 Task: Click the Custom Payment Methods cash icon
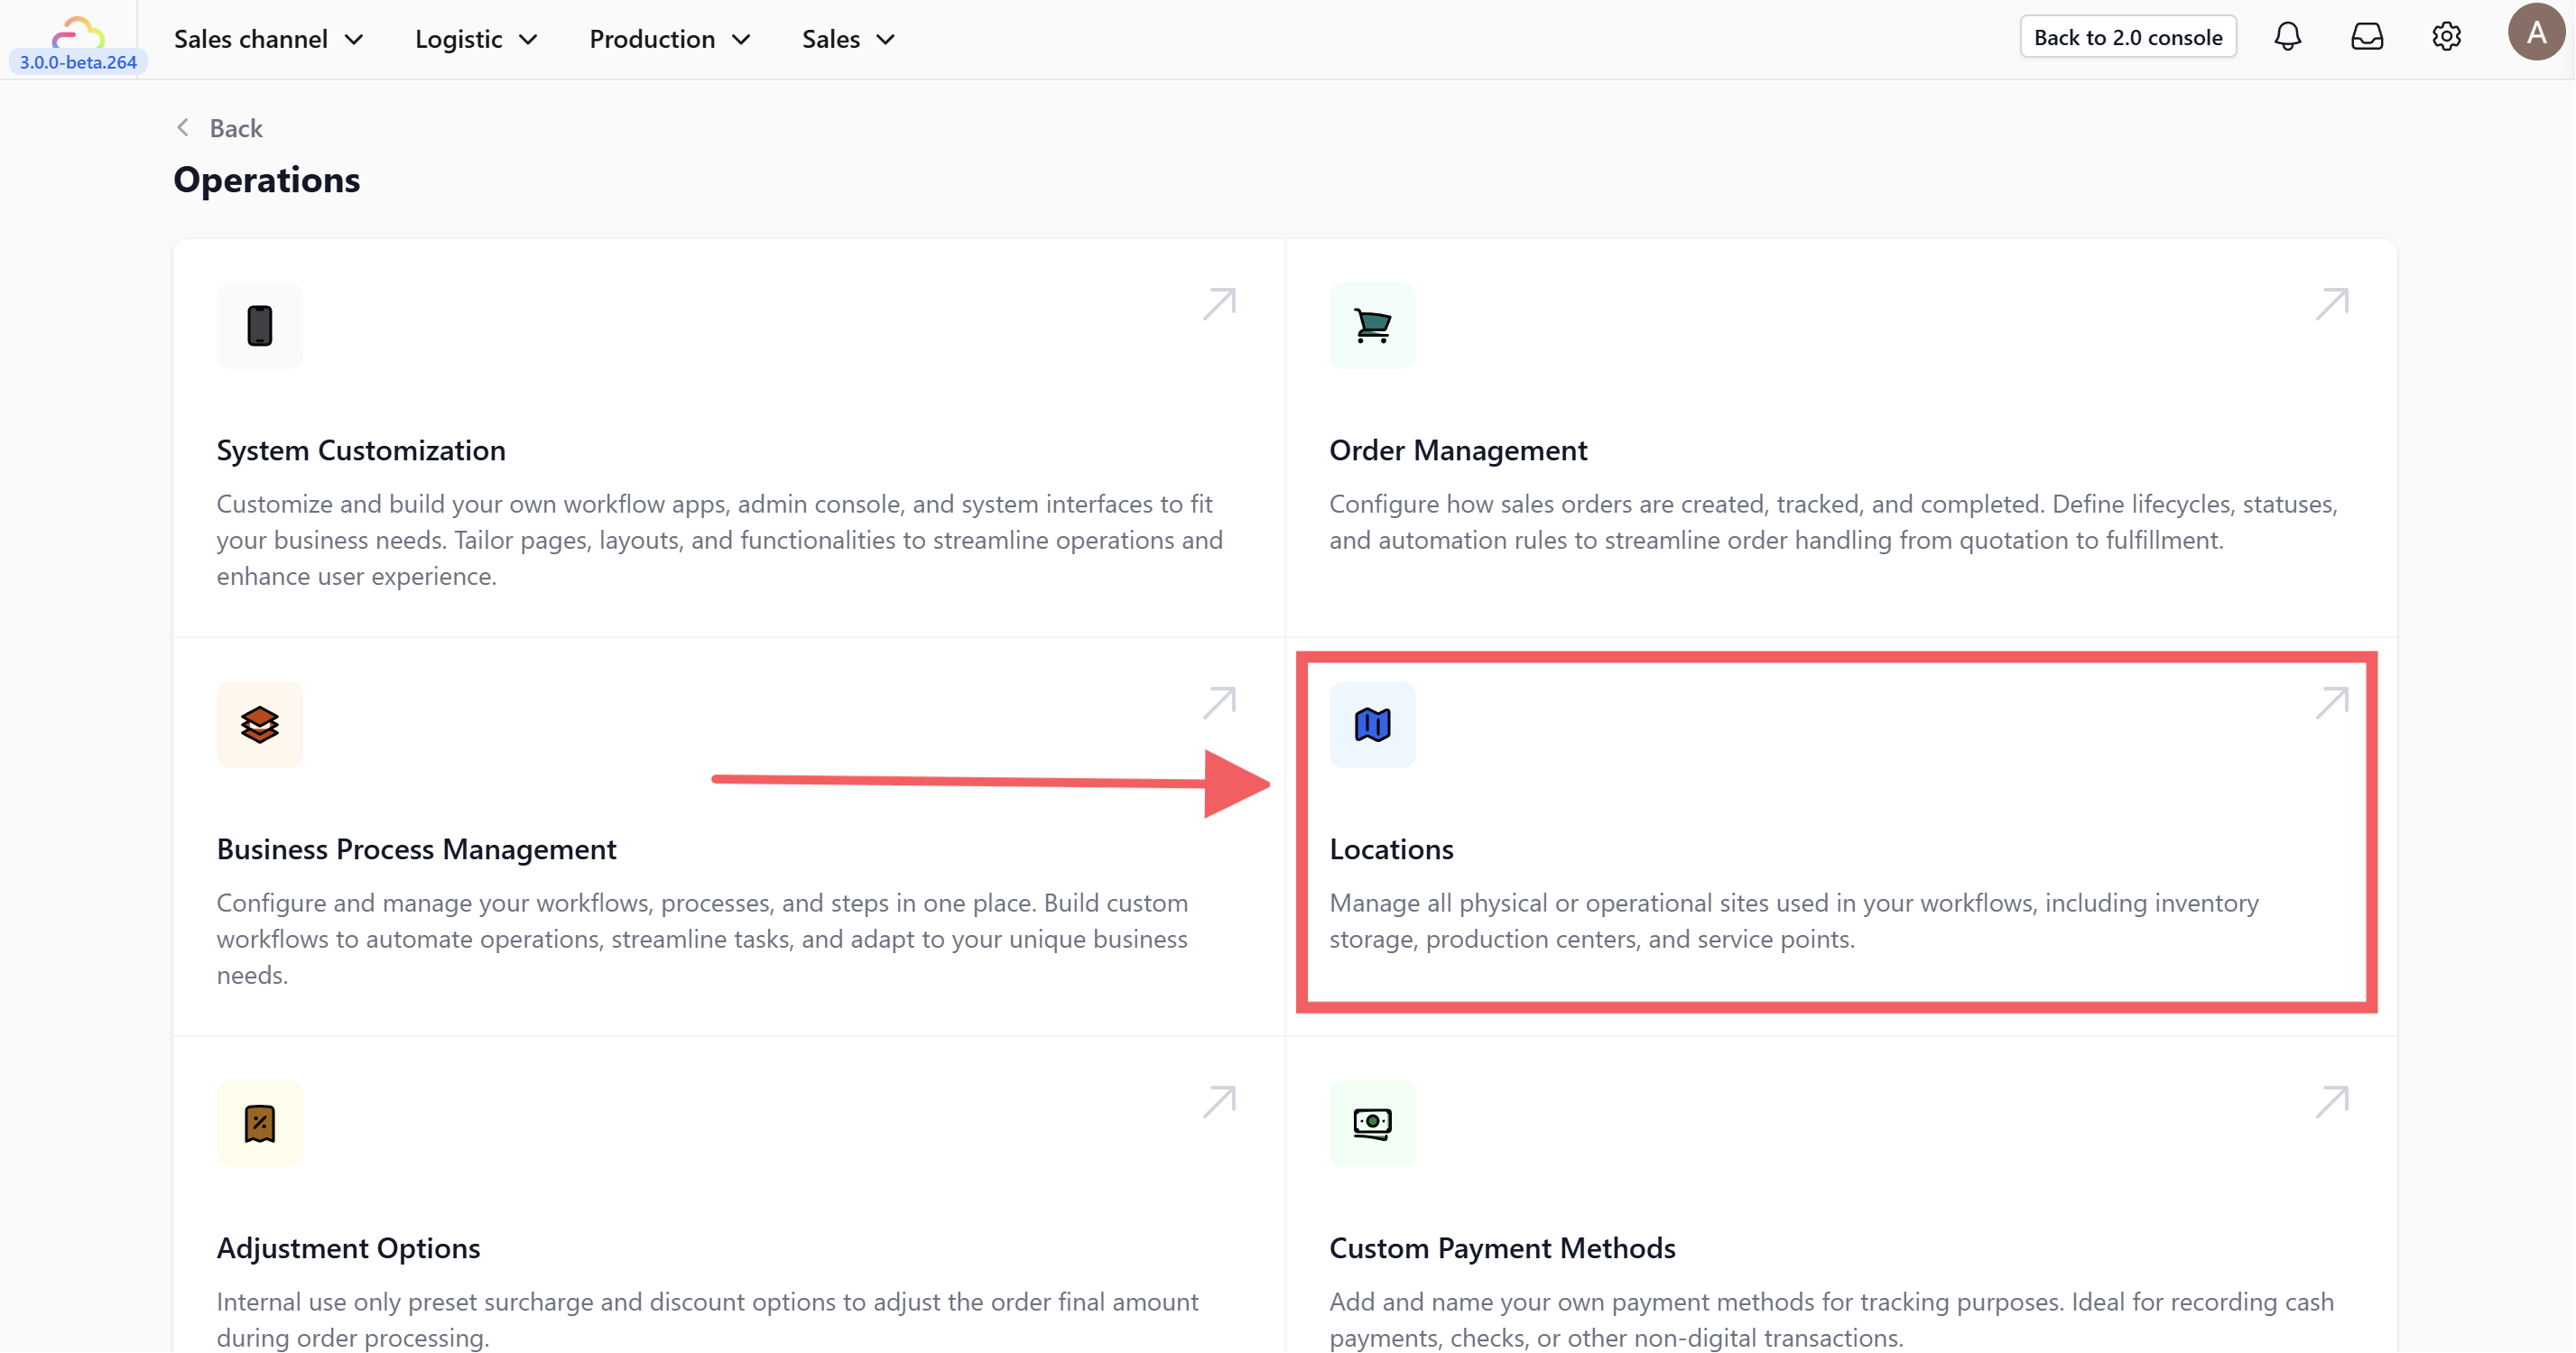(x=1372, y=1123)
